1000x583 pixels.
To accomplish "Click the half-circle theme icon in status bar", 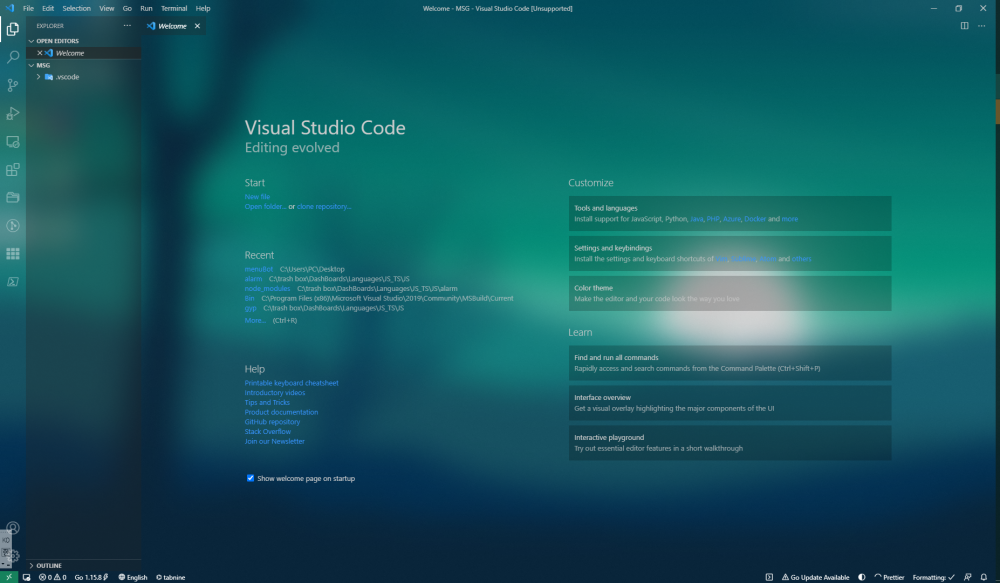I will pyautogui.click(x=862, y=577).
